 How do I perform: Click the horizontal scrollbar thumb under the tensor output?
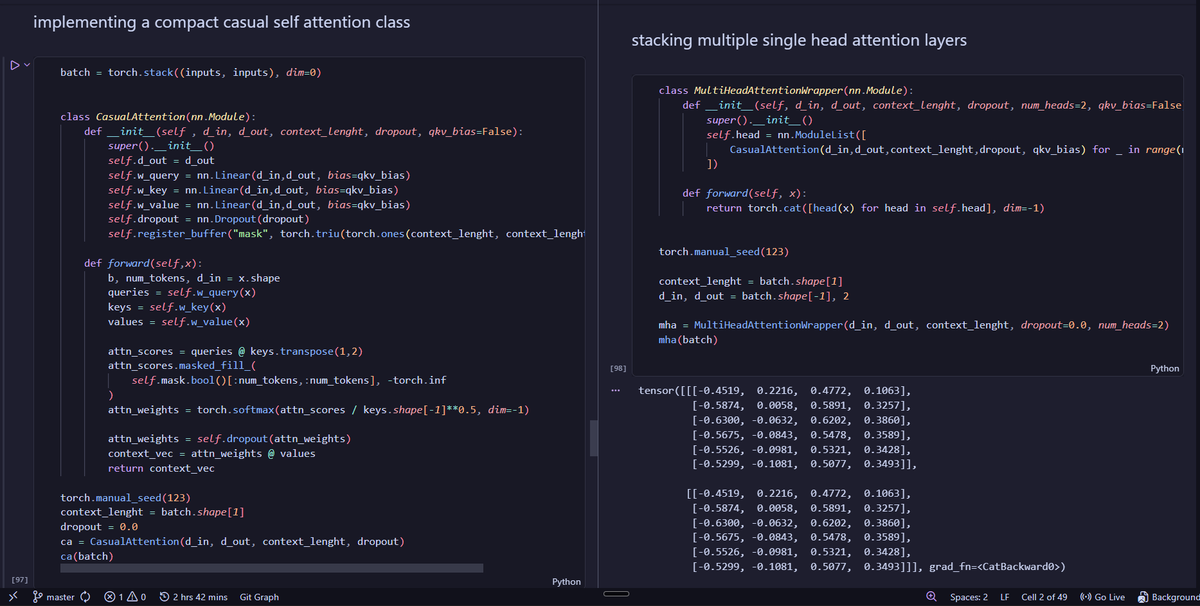pos(617,593)
